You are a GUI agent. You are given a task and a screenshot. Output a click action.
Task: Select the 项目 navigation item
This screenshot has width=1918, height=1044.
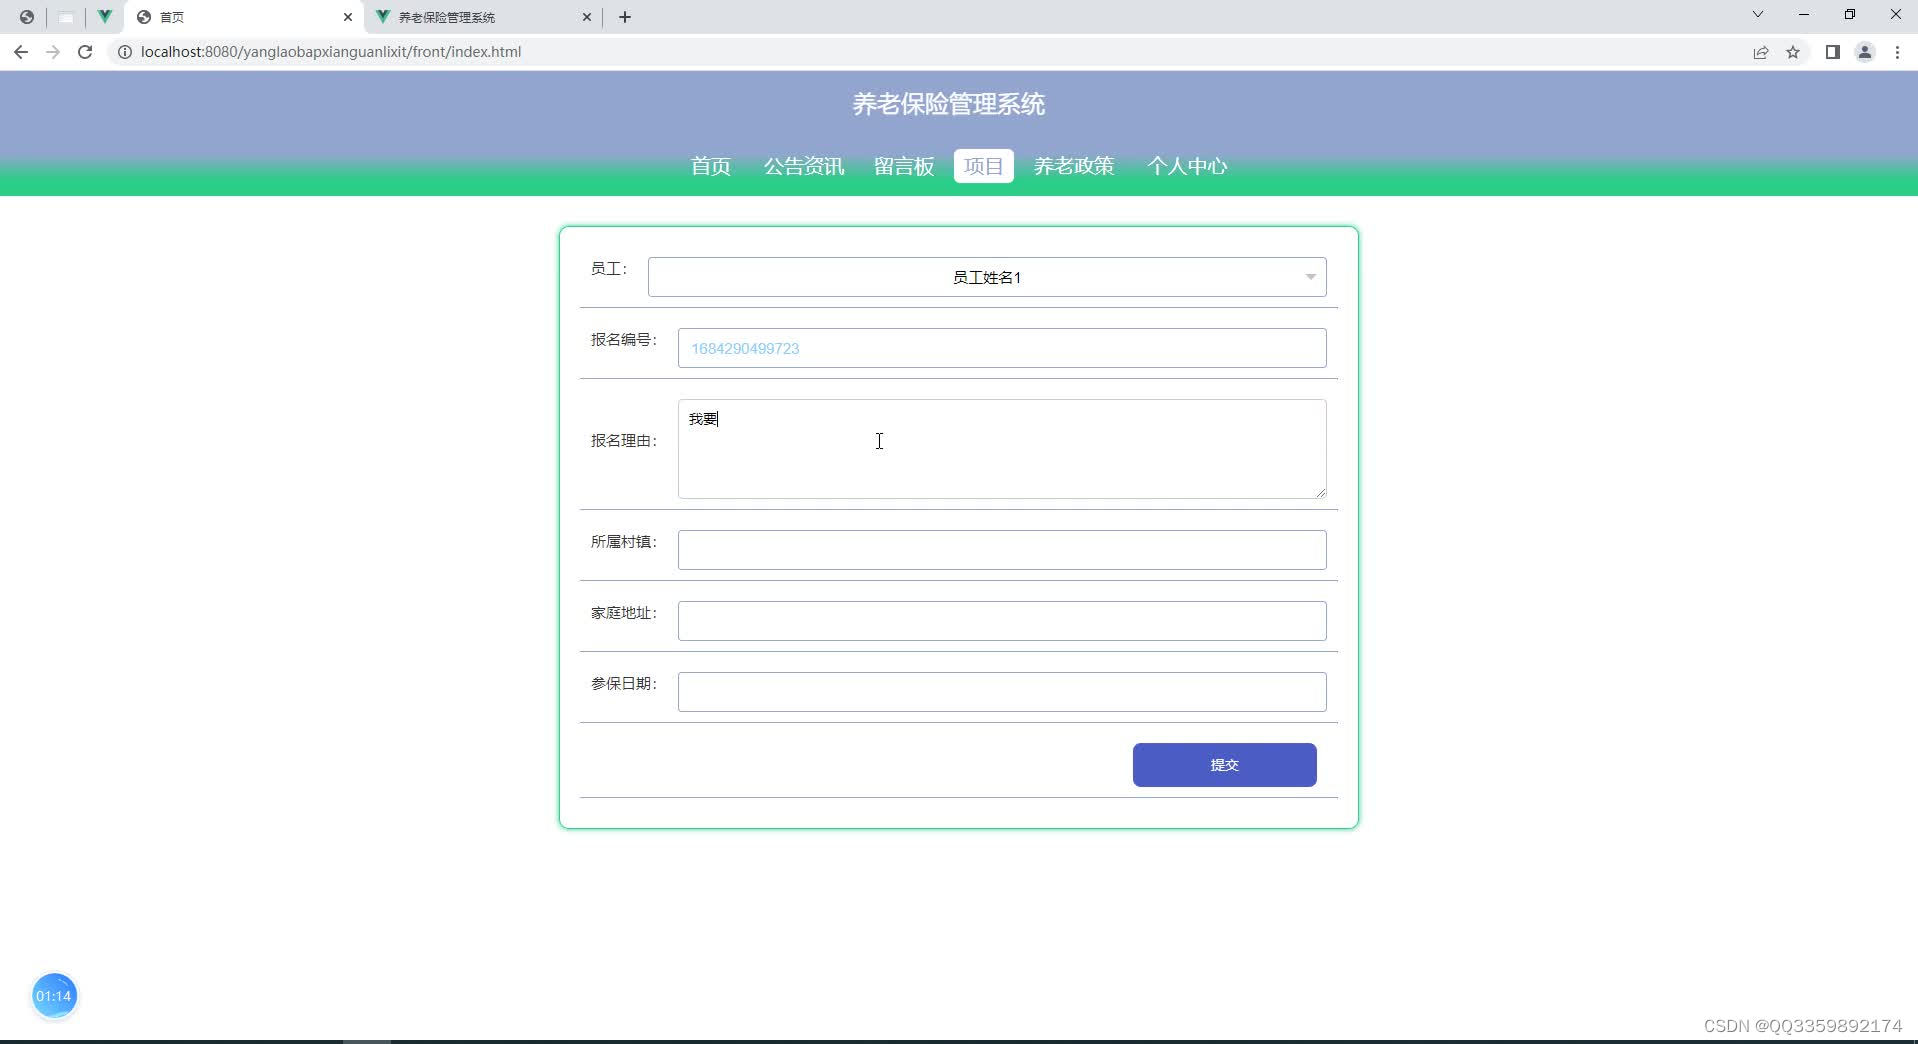coord(984,166)
